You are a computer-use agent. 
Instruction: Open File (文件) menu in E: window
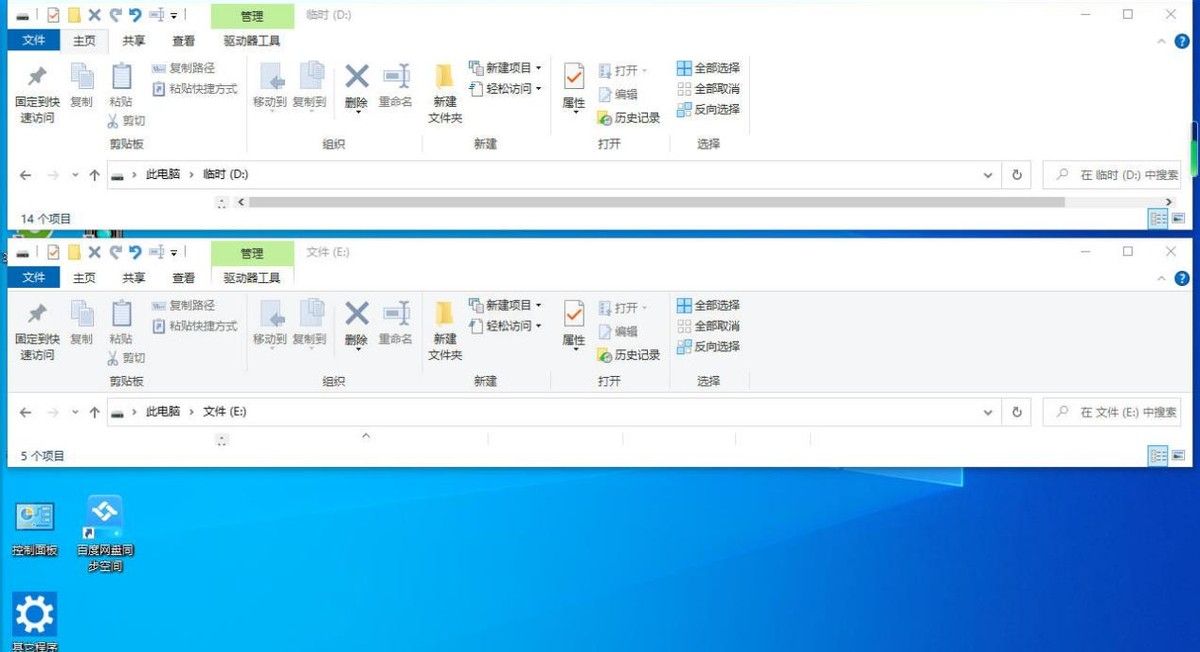pos(34,278)
